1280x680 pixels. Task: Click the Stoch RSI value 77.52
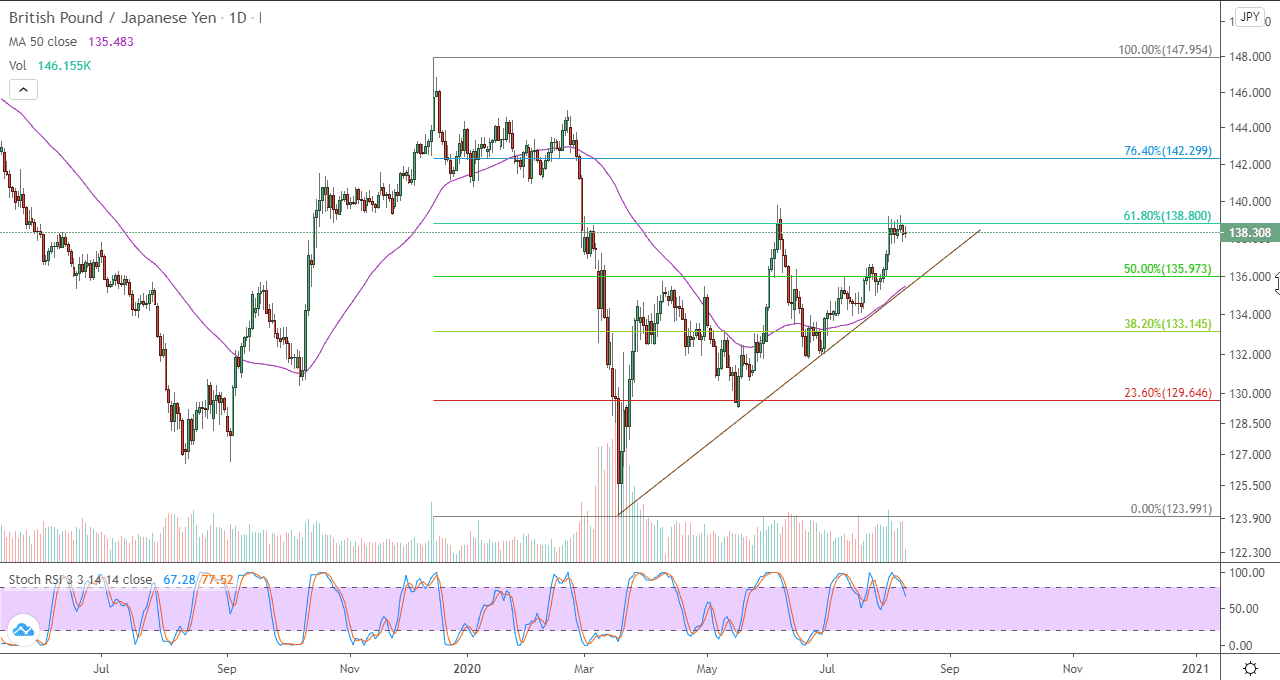pyautogui.click(x=217, y=579)
